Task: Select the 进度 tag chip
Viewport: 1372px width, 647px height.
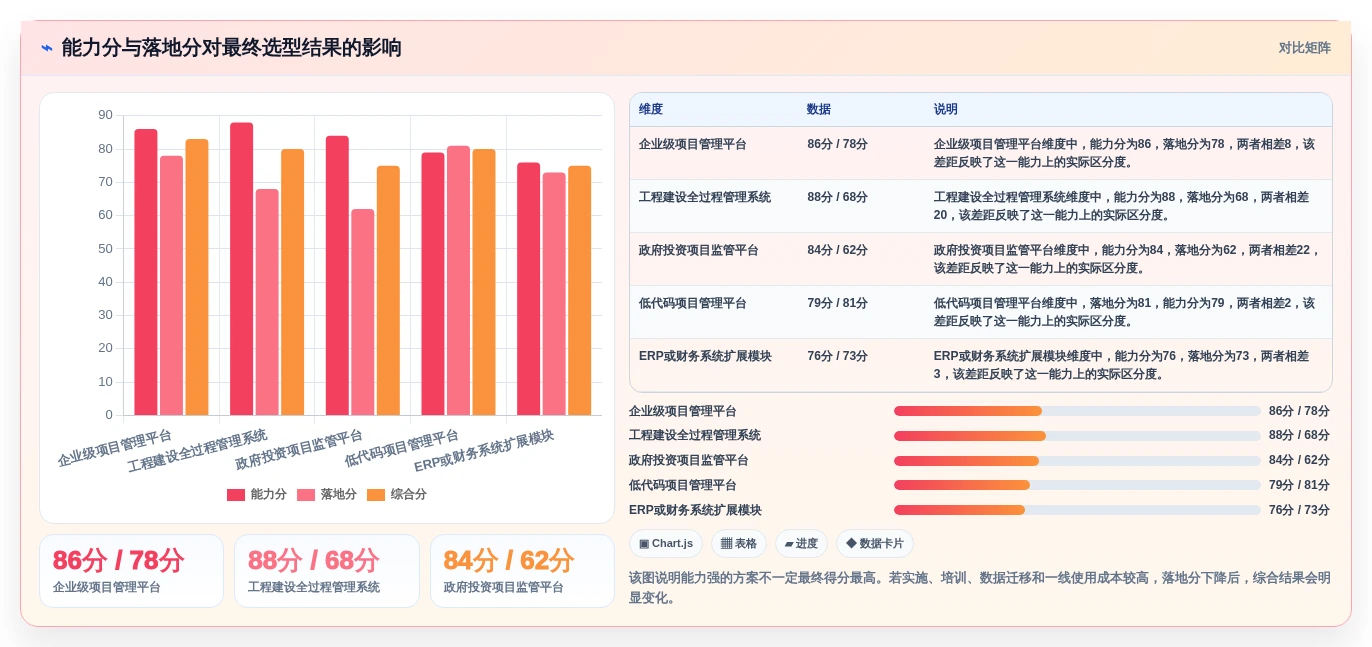Action: [801, 544]
